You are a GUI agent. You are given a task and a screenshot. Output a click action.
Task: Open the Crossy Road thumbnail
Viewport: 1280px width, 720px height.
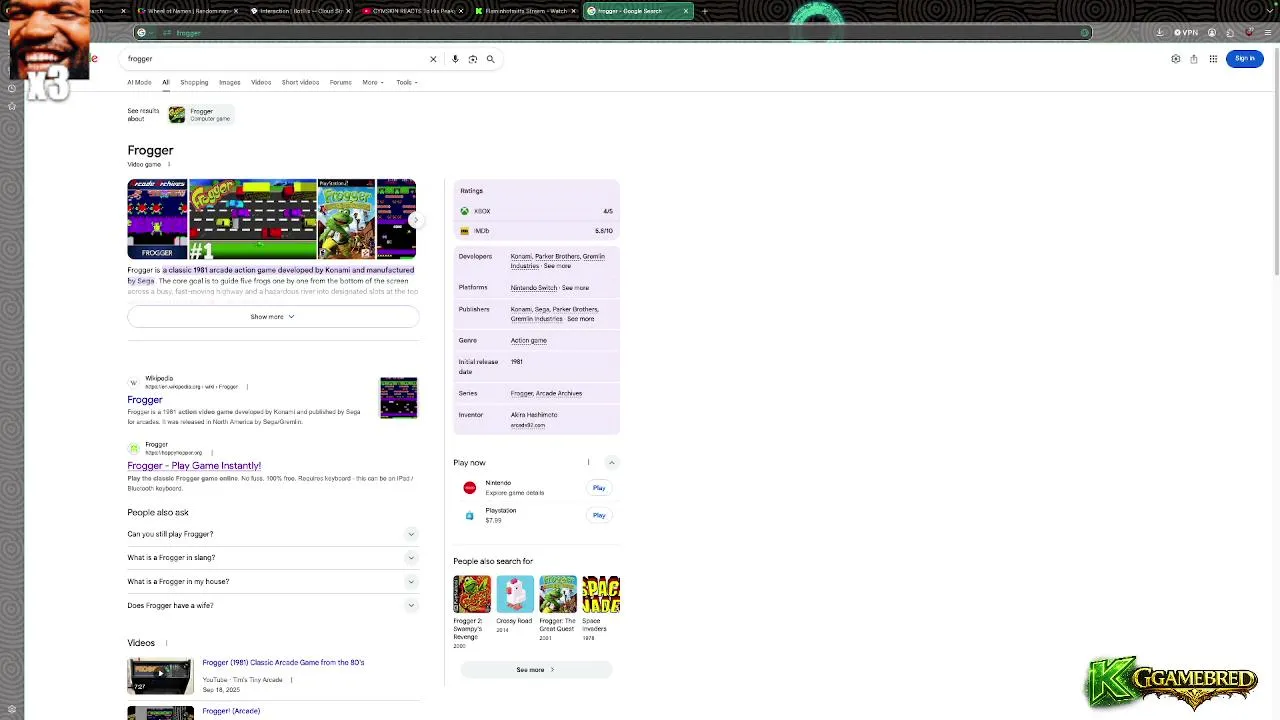coord(515,594)
